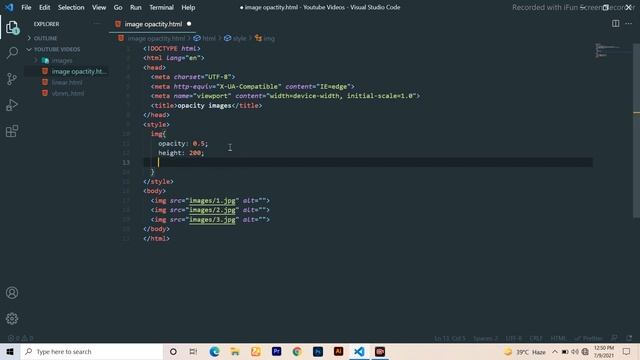Open Adobe Photoshop from the taskbar
The width and height of the screenshot is (640, 360).
318,352
